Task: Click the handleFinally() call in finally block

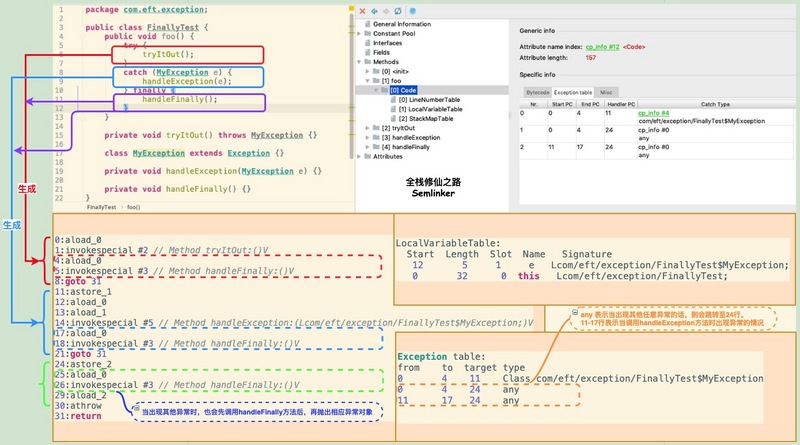Action: 180,100
